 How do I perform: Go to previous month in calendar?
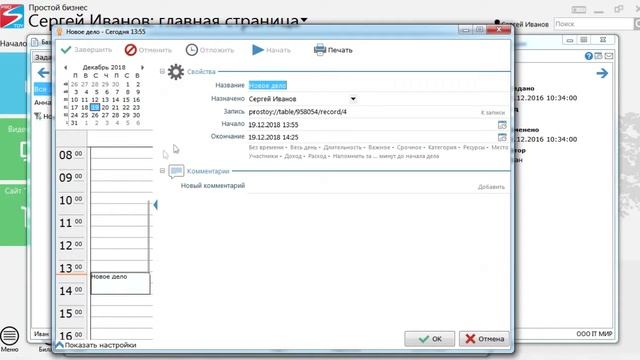click(66, 67)
